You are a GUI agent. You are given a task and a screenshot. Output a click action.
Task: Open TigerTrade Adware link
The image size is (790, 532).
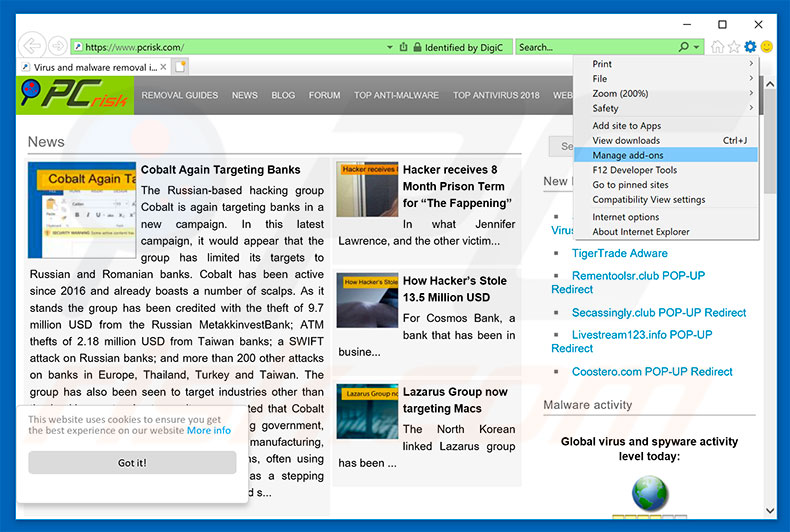pos(620,253)
